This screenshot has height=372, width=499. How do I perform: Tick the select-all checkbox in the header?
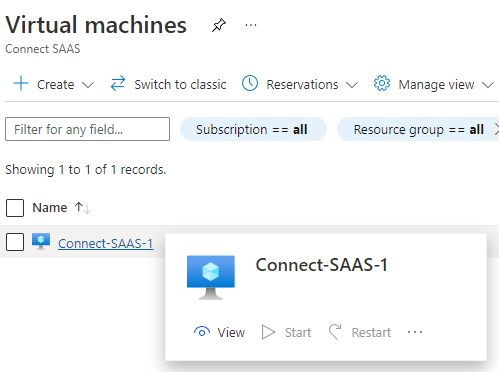[15, 208]
